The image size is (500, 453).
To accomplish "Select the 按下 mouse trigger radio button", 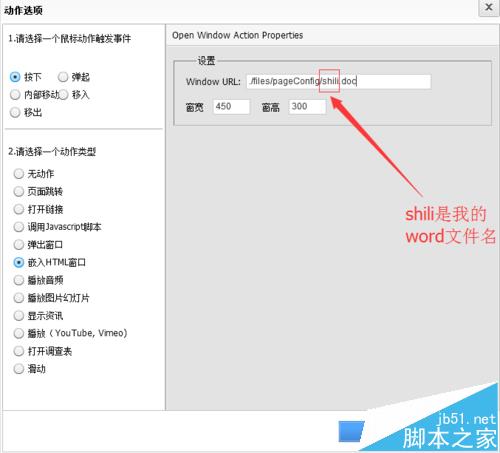I will pos(15,77).
